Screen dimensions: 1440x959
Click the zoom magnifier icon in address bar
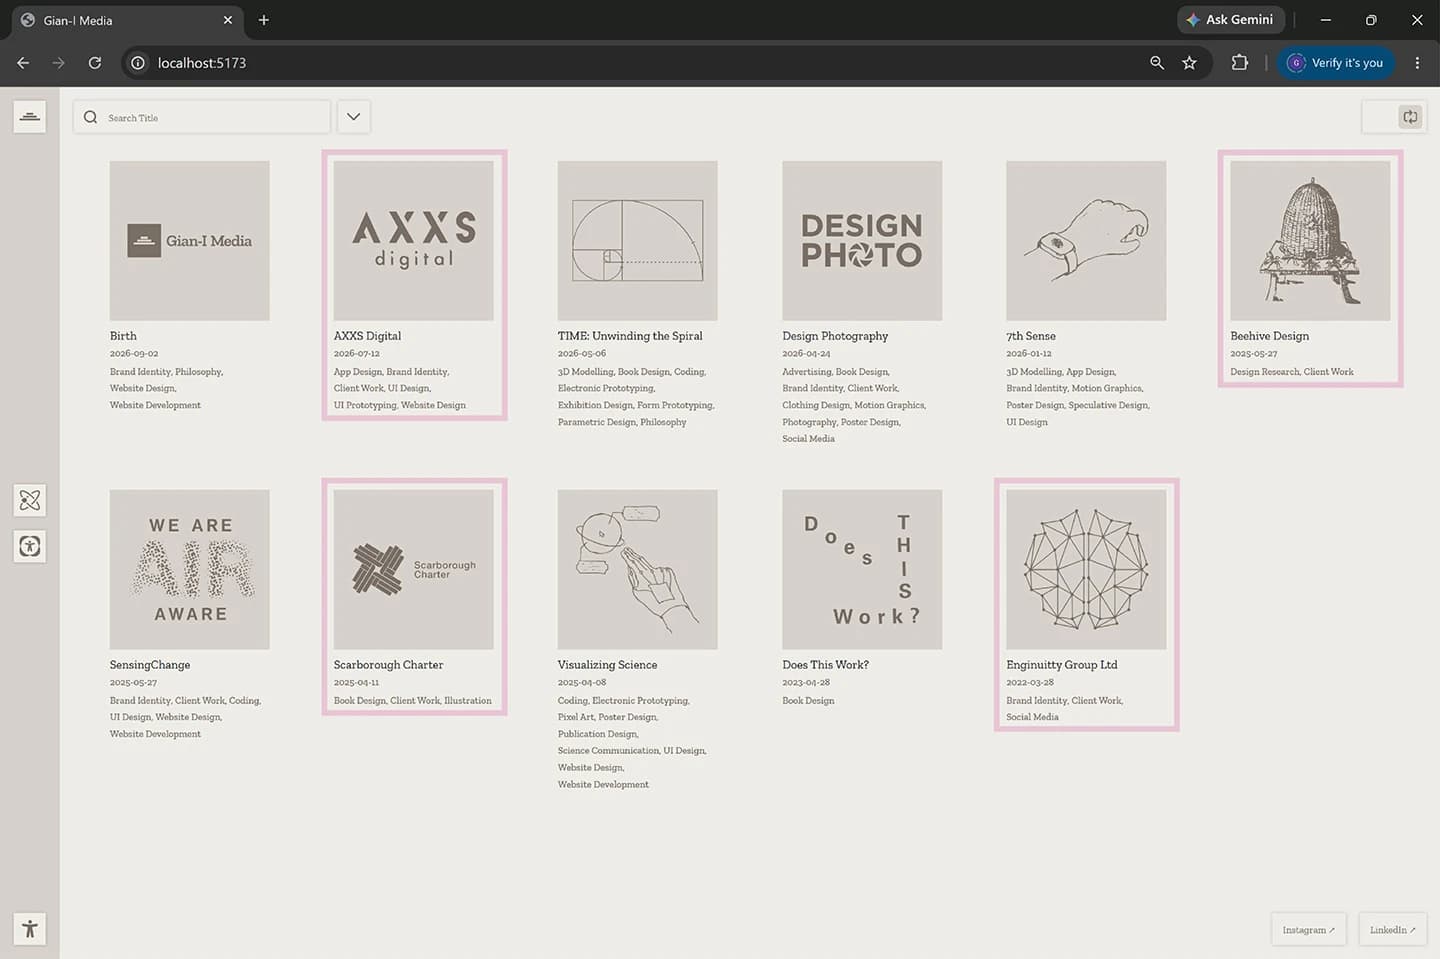point(1157,62)
